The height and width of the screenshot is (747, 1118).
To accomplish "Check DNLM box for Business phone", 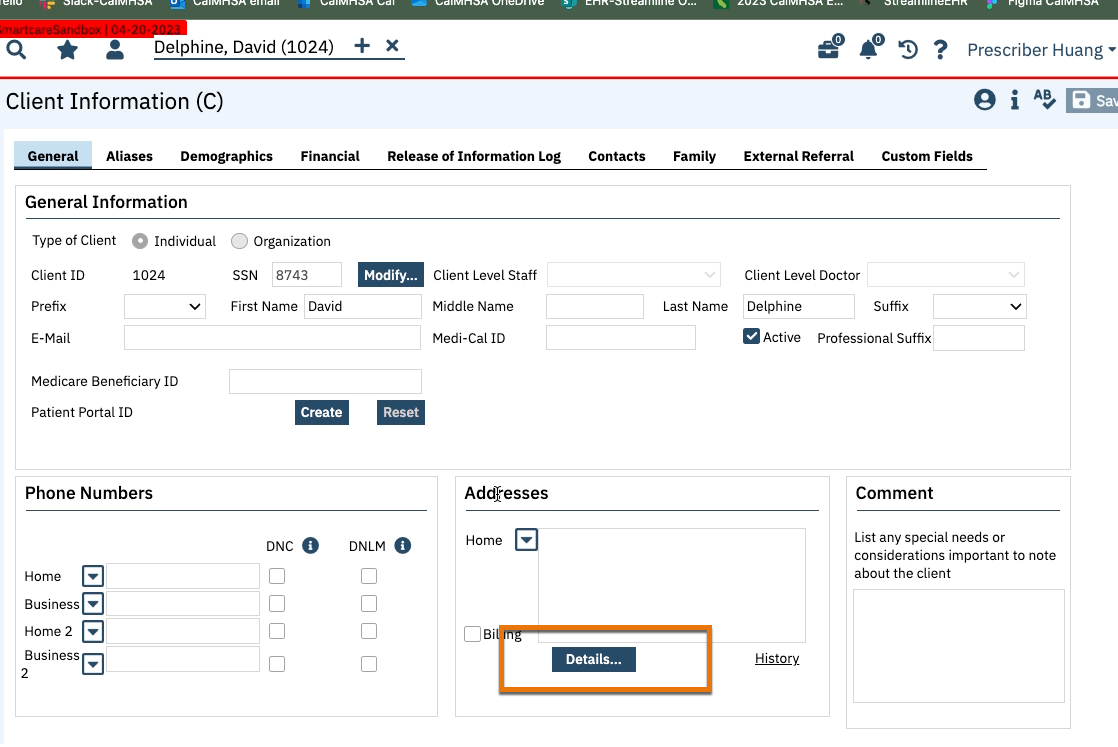I will (369, 604).
